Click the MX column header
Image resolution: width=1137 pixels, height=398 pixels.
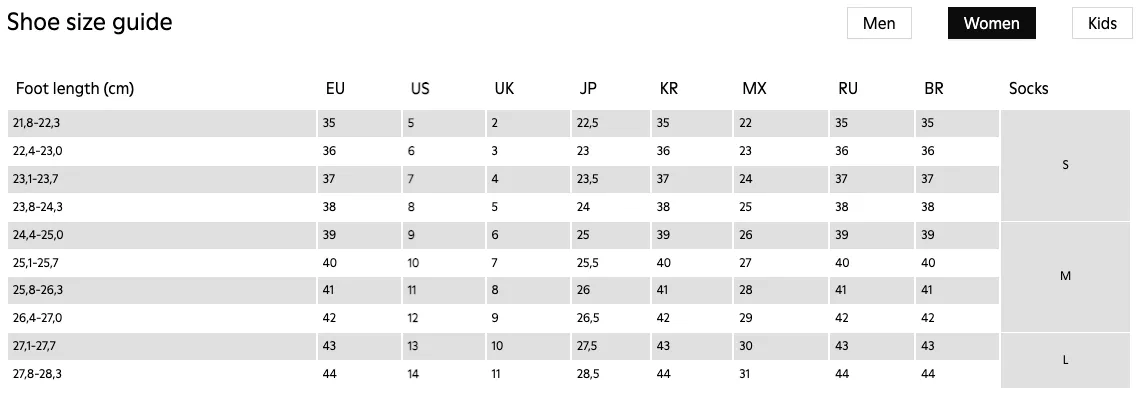[x=754, y=88]
